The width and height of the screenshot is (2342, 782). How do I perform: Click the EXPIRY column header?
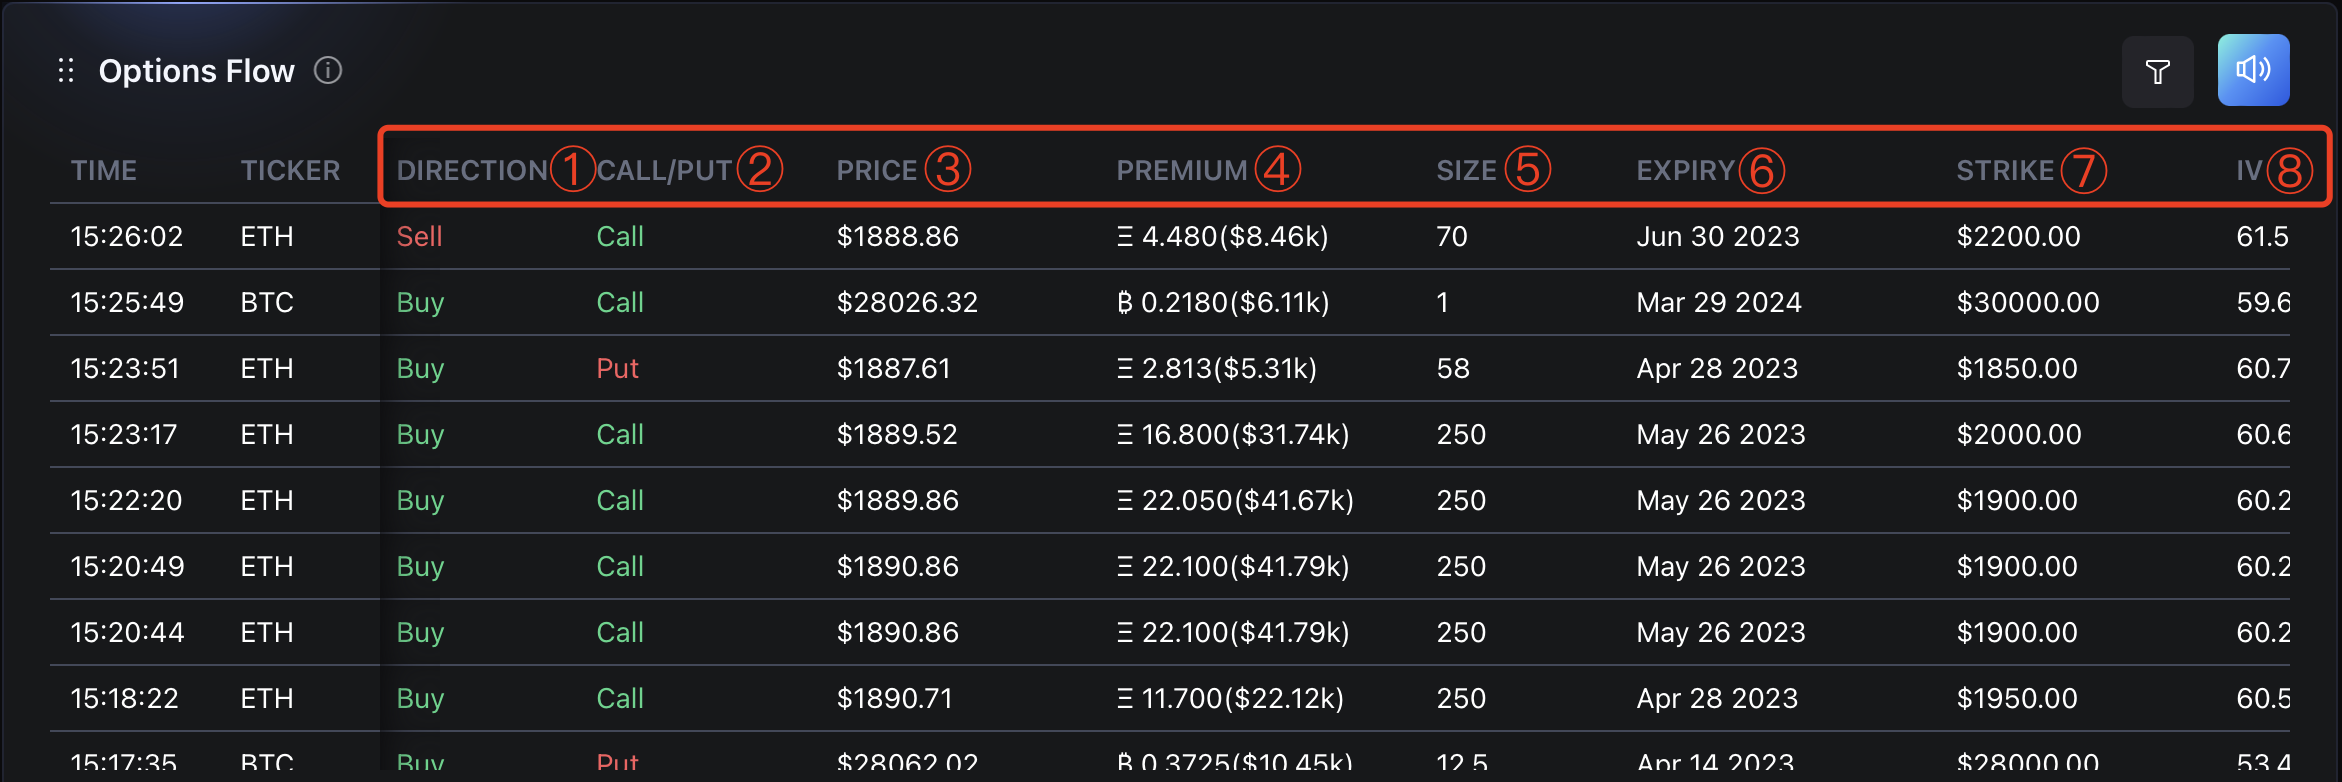1685,171
